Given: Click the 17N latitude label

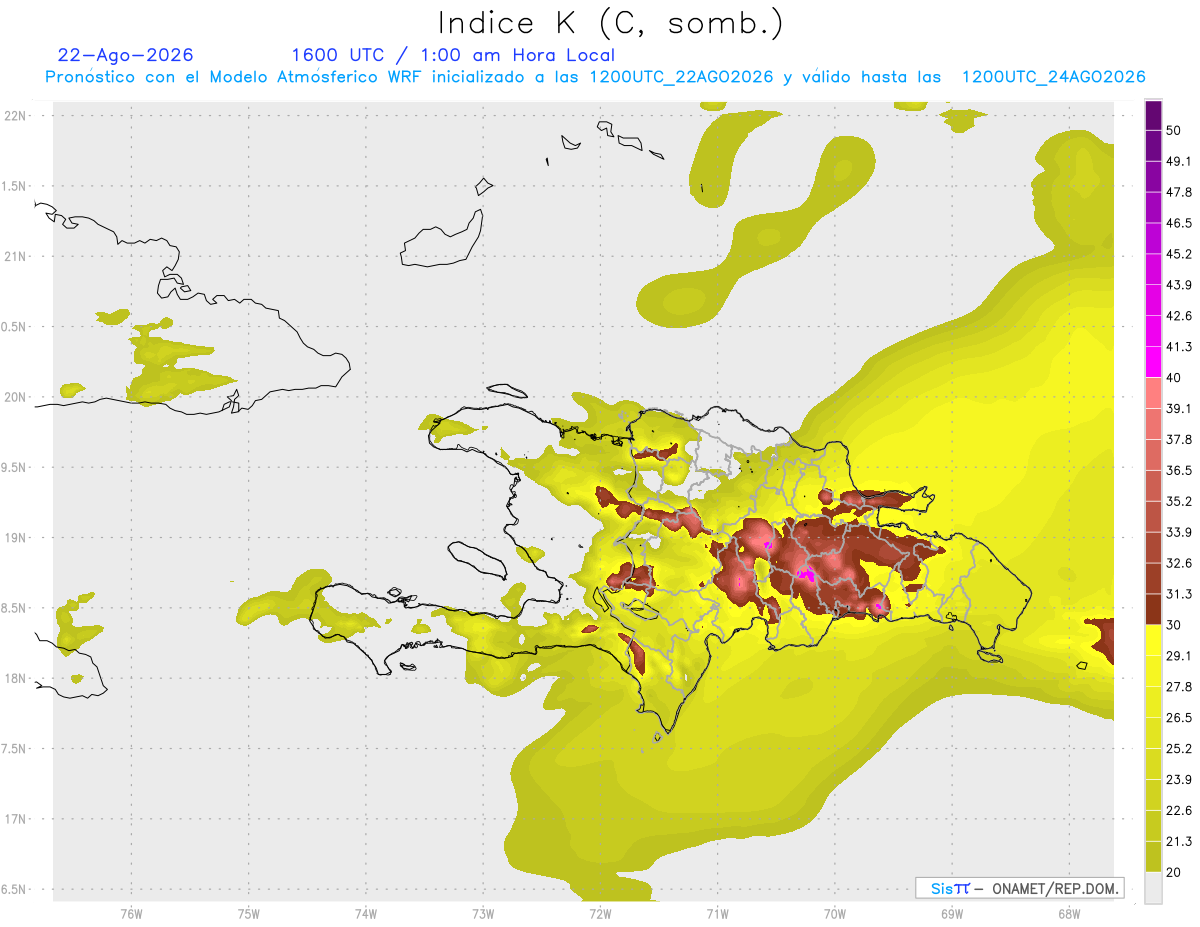Looking at the screenshot, I should [x=16, y=819].
